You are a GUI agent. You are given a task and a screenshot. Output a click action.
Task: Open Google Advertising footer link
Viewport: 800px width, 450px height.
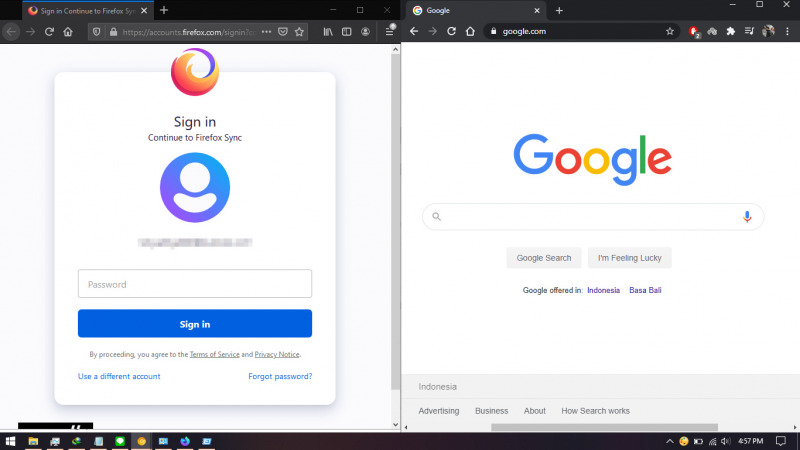pyautogui.click(x=439, y=411)
